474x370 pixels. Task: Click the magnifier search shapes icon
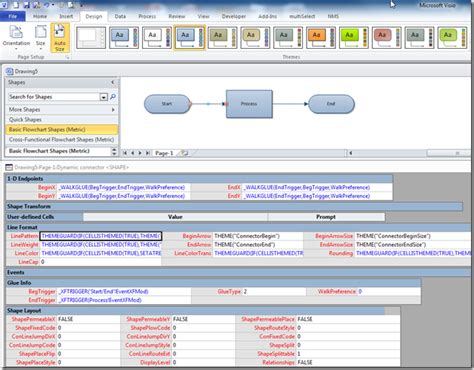click(113, 97)
